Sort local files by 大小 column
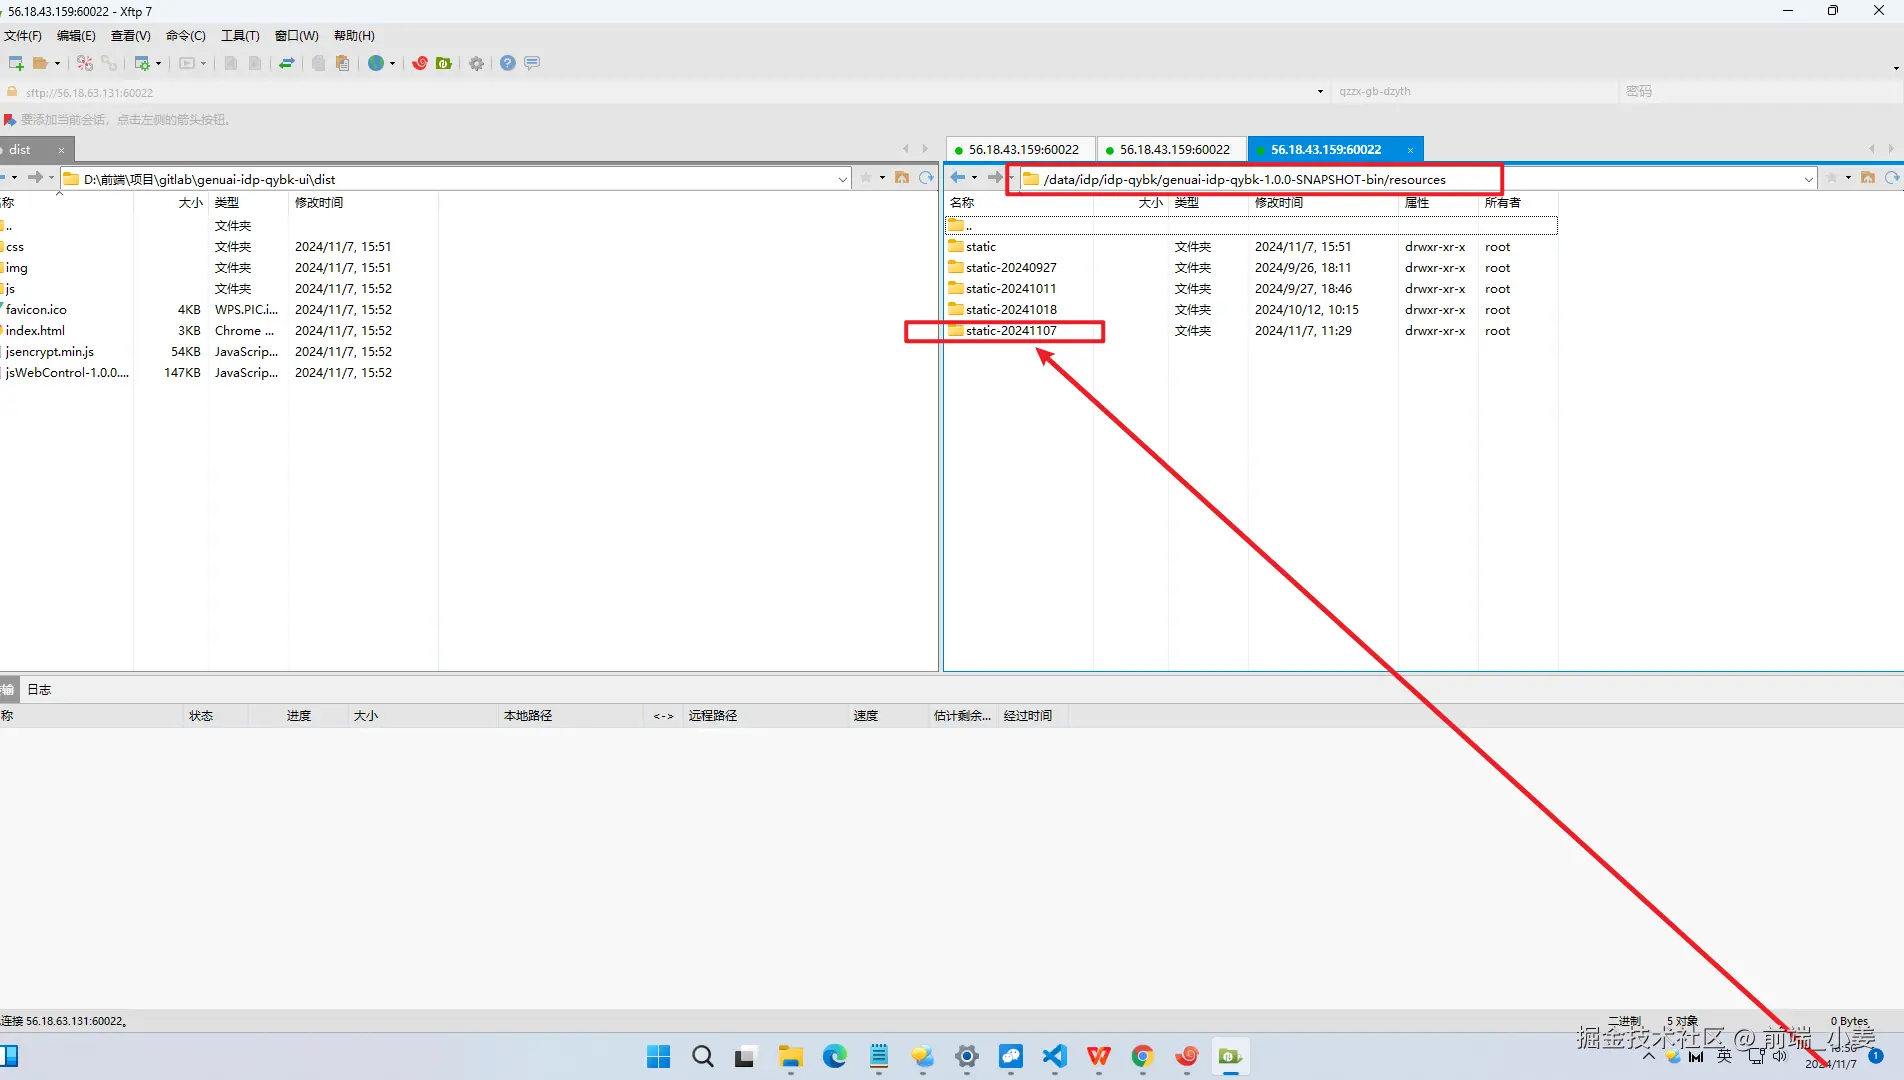This screenshot has height=1080, width=1904. 170,203
